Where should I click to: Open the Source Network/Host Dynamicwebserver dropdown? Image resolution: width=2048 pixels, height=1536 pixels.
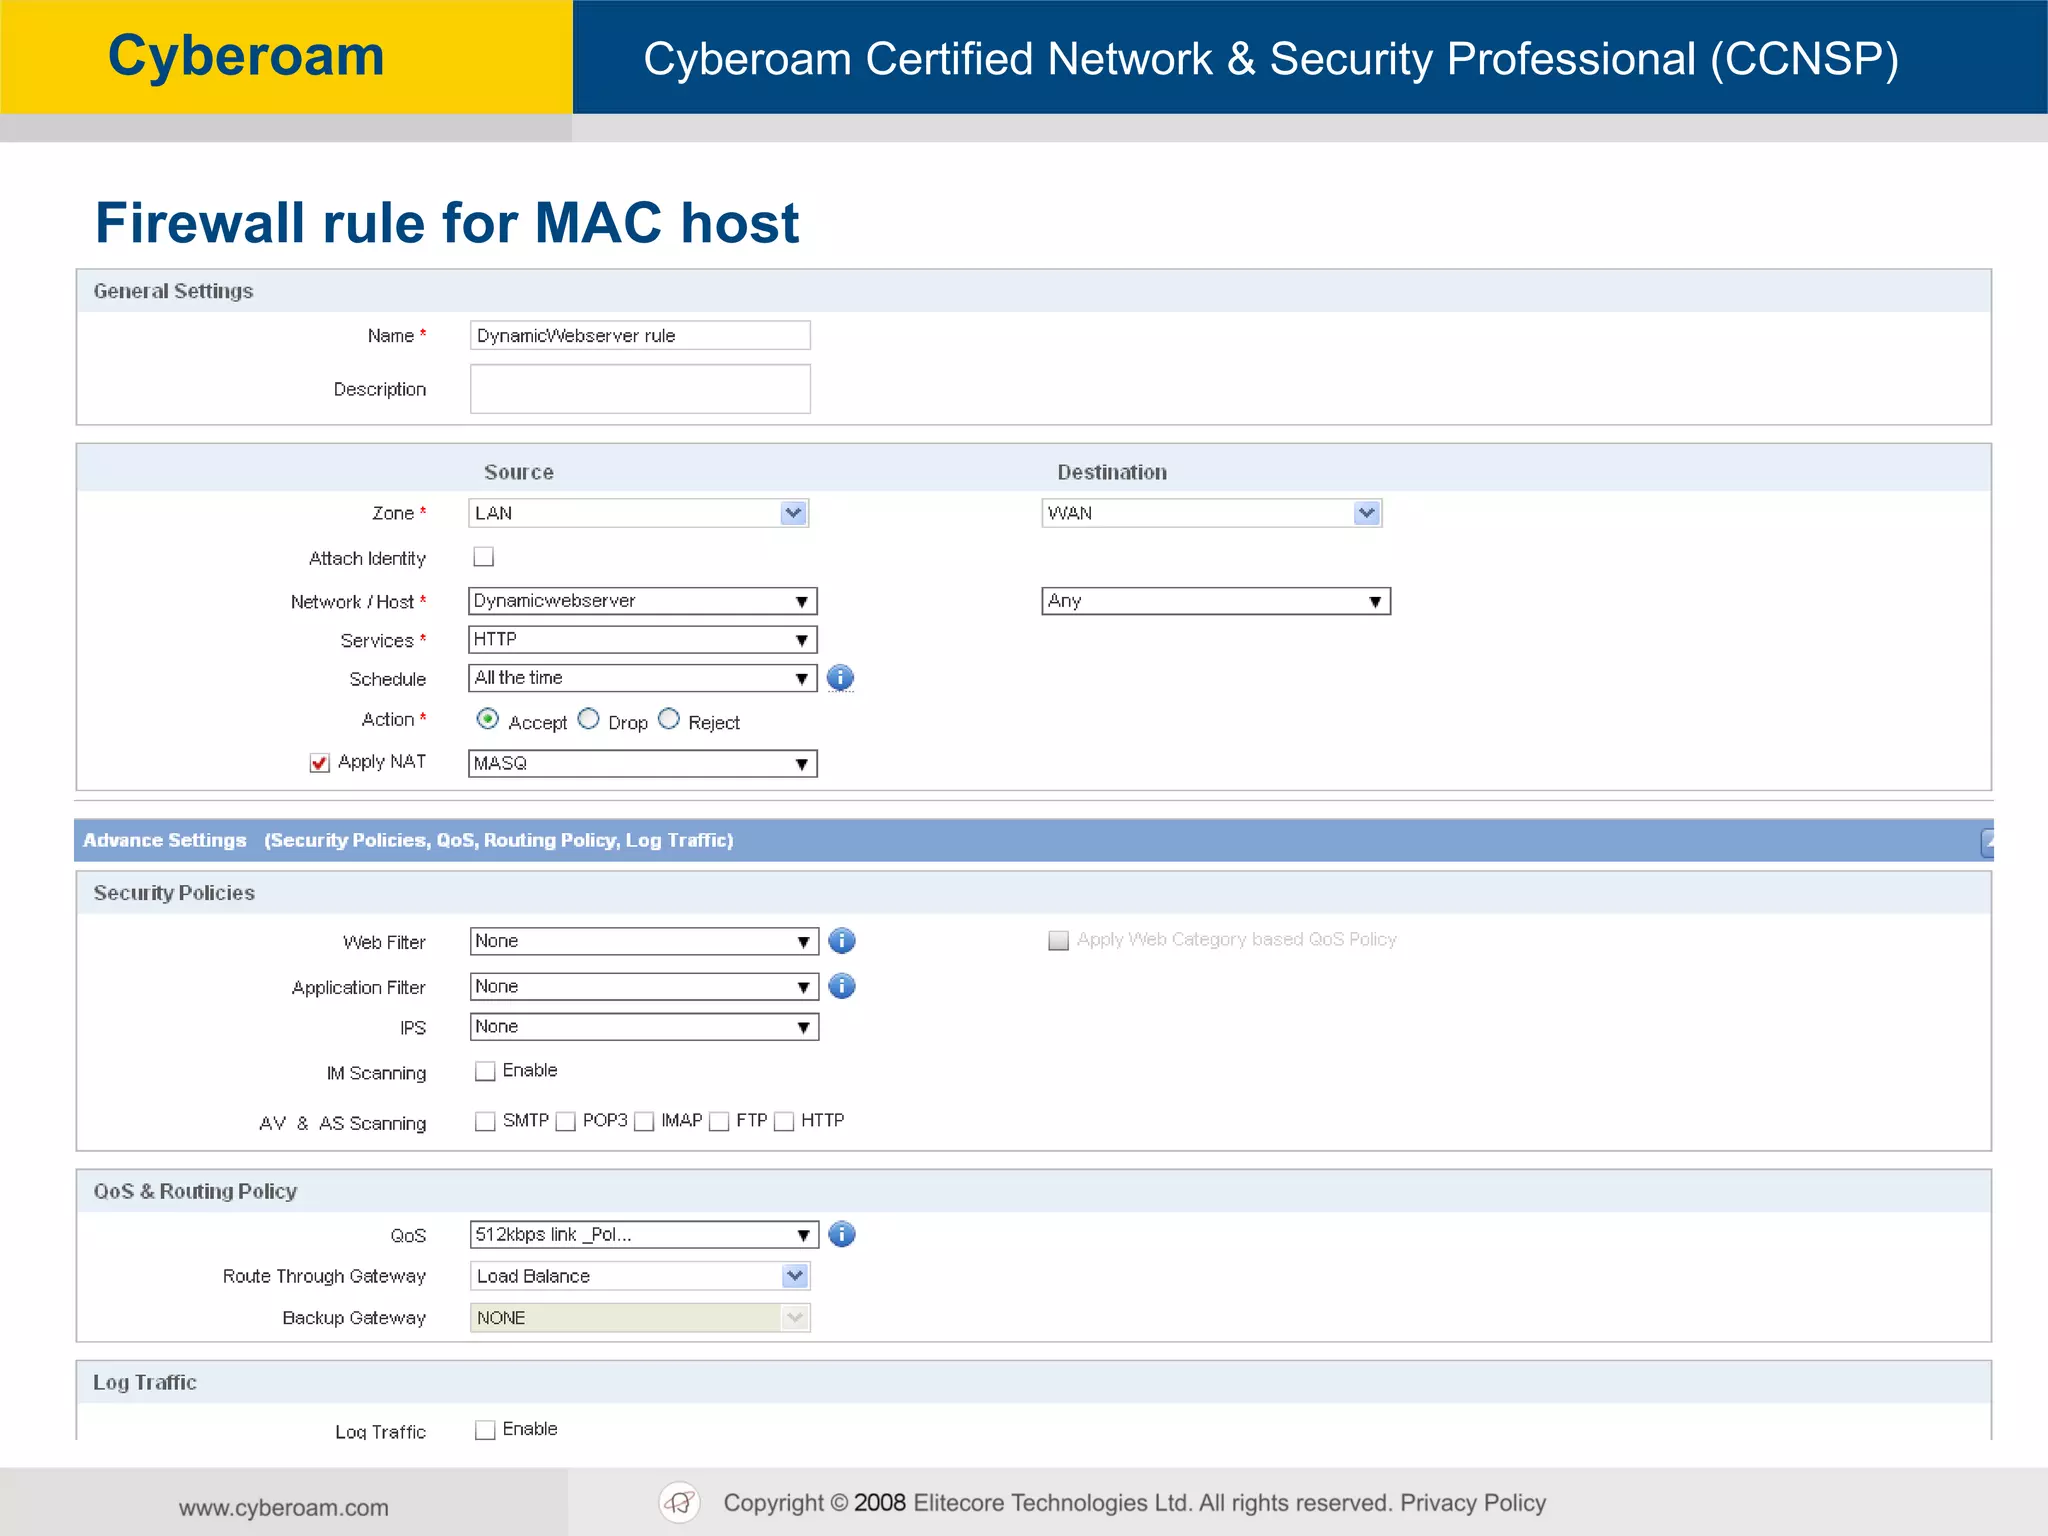643,601
